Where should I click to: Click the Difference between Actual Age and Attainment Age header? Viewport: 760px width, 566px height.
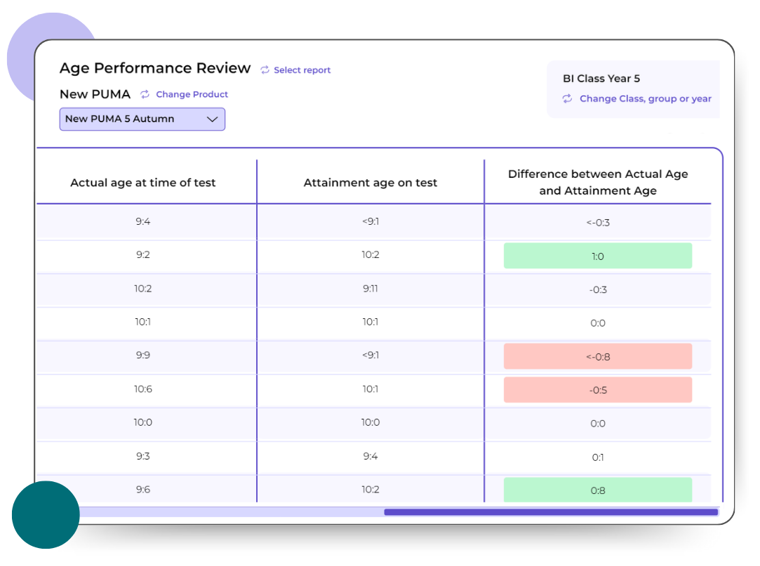598,182
